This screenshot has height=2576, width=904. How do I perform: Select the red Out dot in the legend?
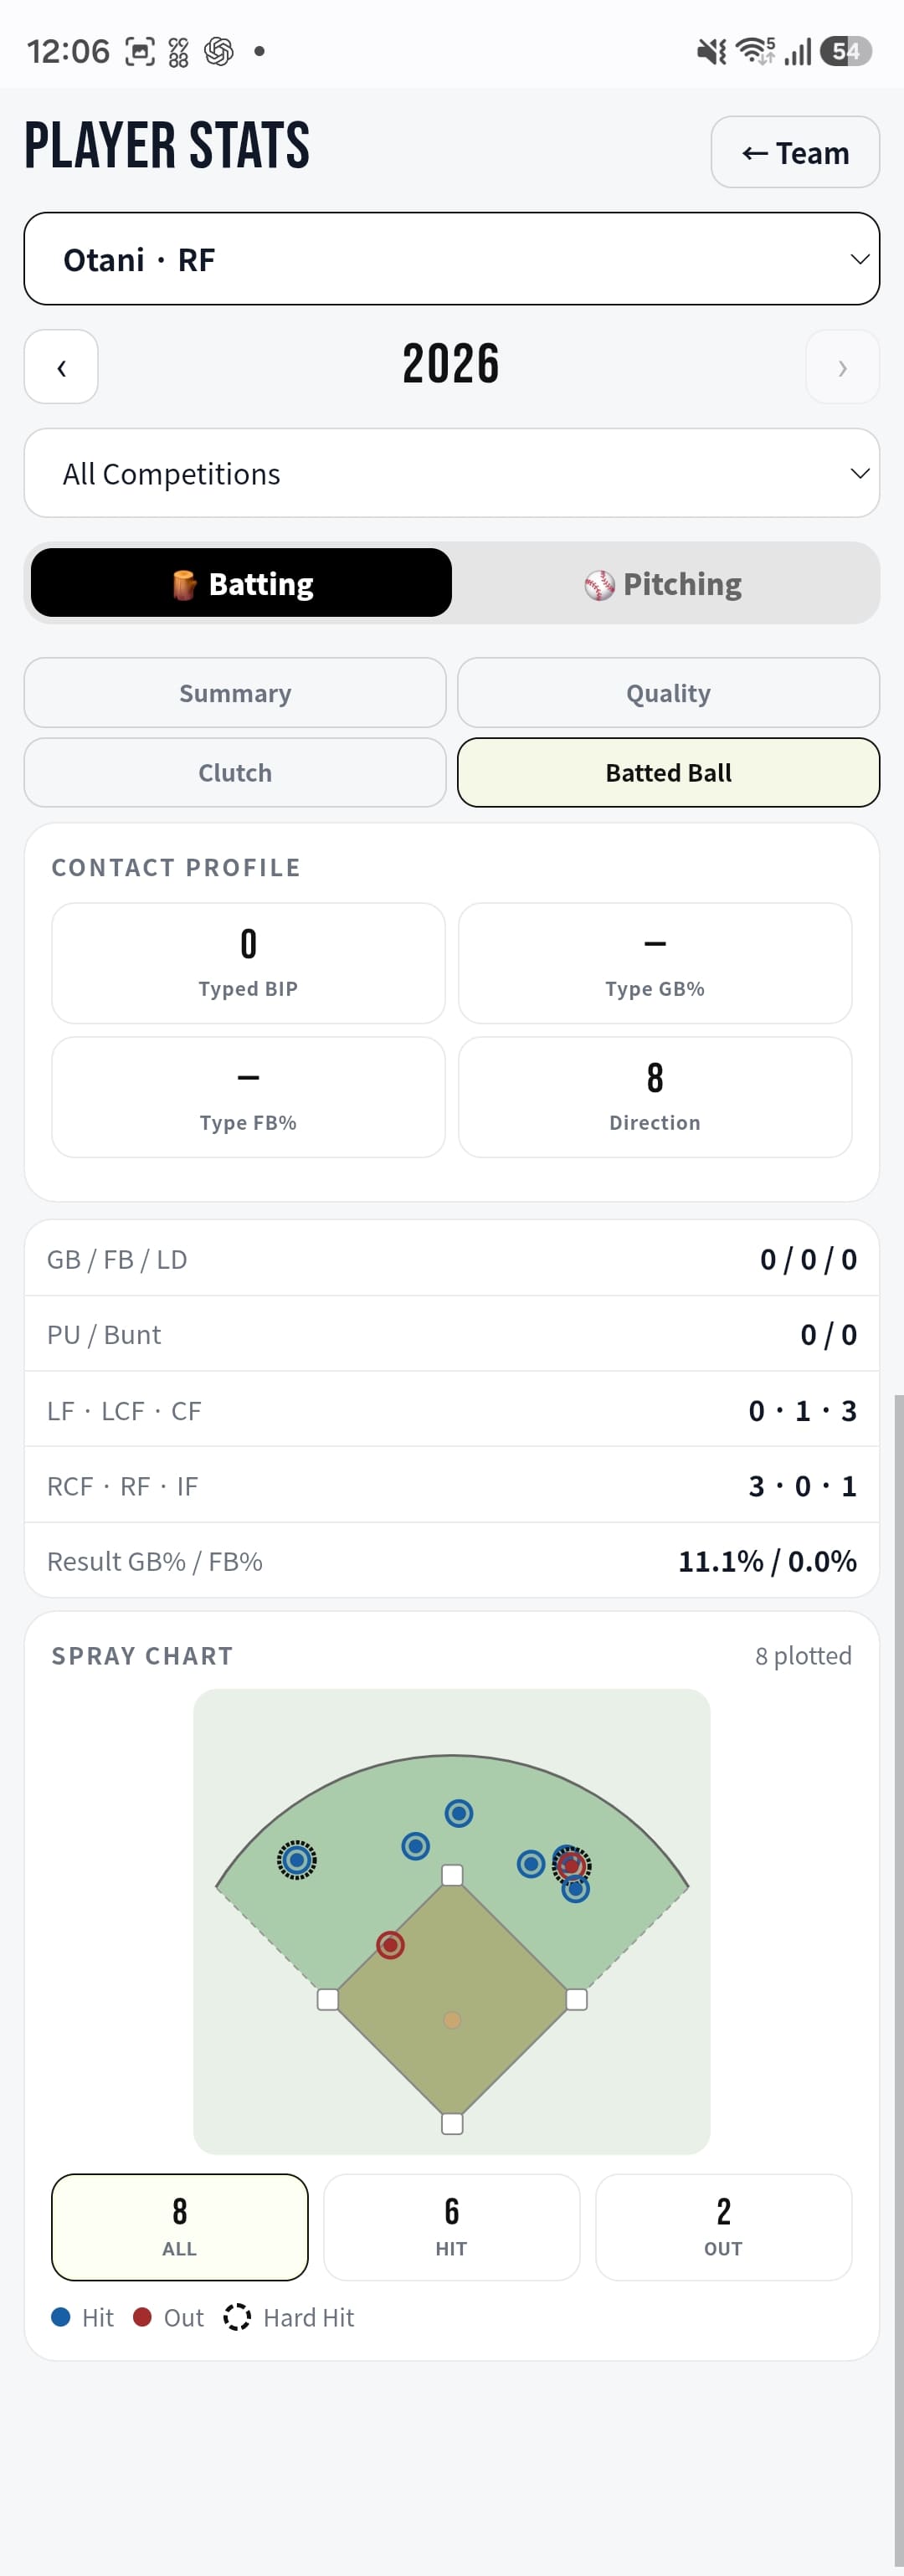[141, 2316]
